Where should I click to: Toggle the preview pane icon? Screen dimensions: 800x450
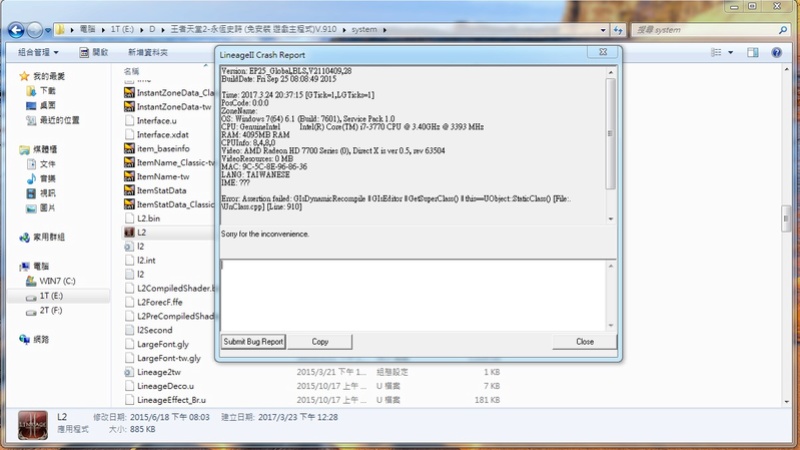[753, 52]
